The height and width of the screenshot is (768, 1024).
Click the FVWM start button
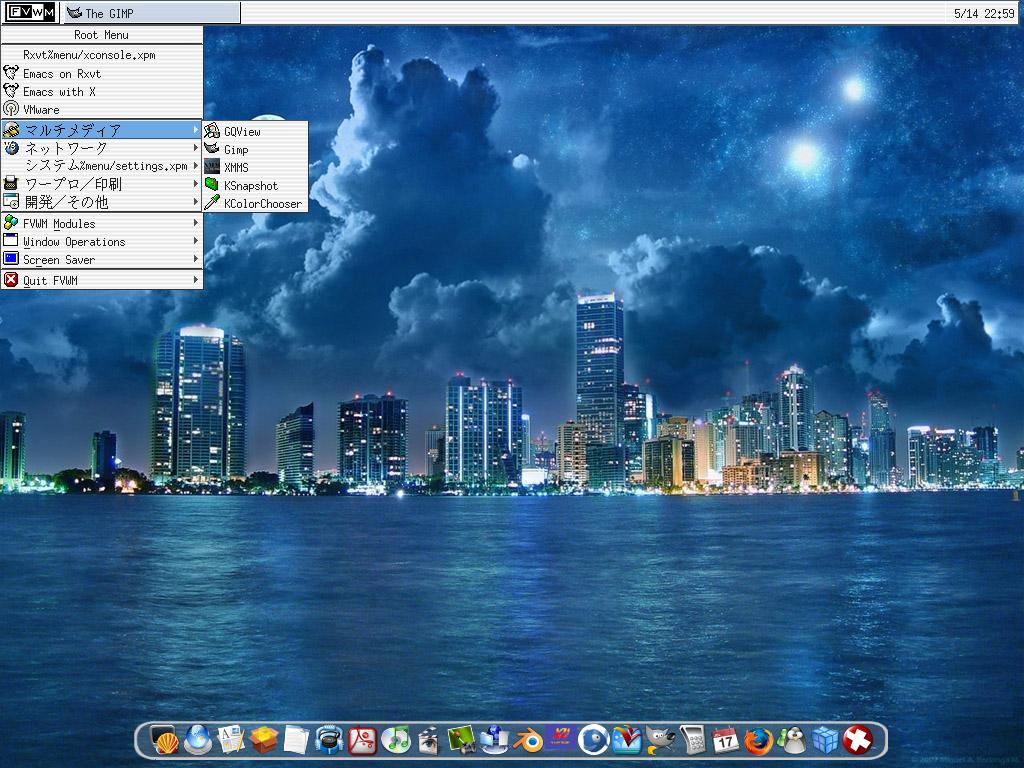[x=30, y=13]
